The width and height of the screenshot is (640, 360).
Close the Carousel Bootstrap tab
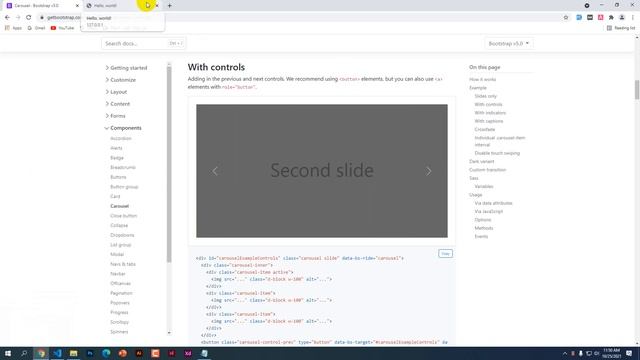pos(77,6)
